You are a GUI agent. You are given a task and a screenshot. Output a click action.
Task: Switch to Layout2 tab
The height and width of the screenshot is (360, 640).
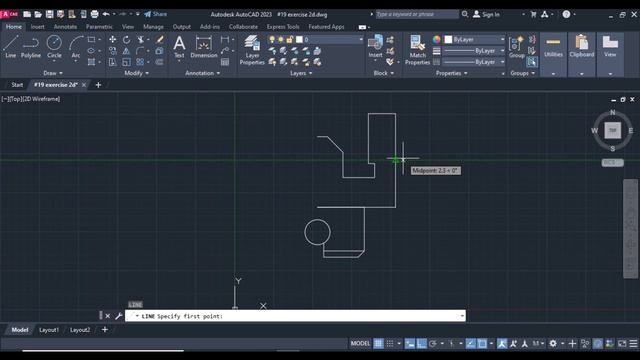80,330
